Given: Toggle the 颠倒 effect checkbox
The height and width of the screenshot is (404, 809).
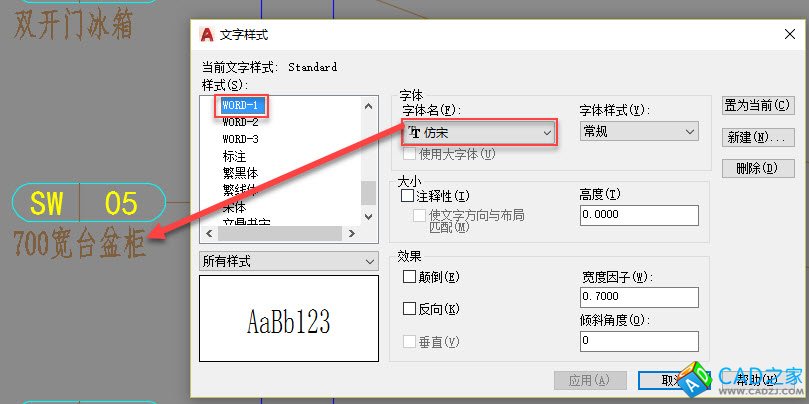Looking at the screenshot, I should pos(409,277).
